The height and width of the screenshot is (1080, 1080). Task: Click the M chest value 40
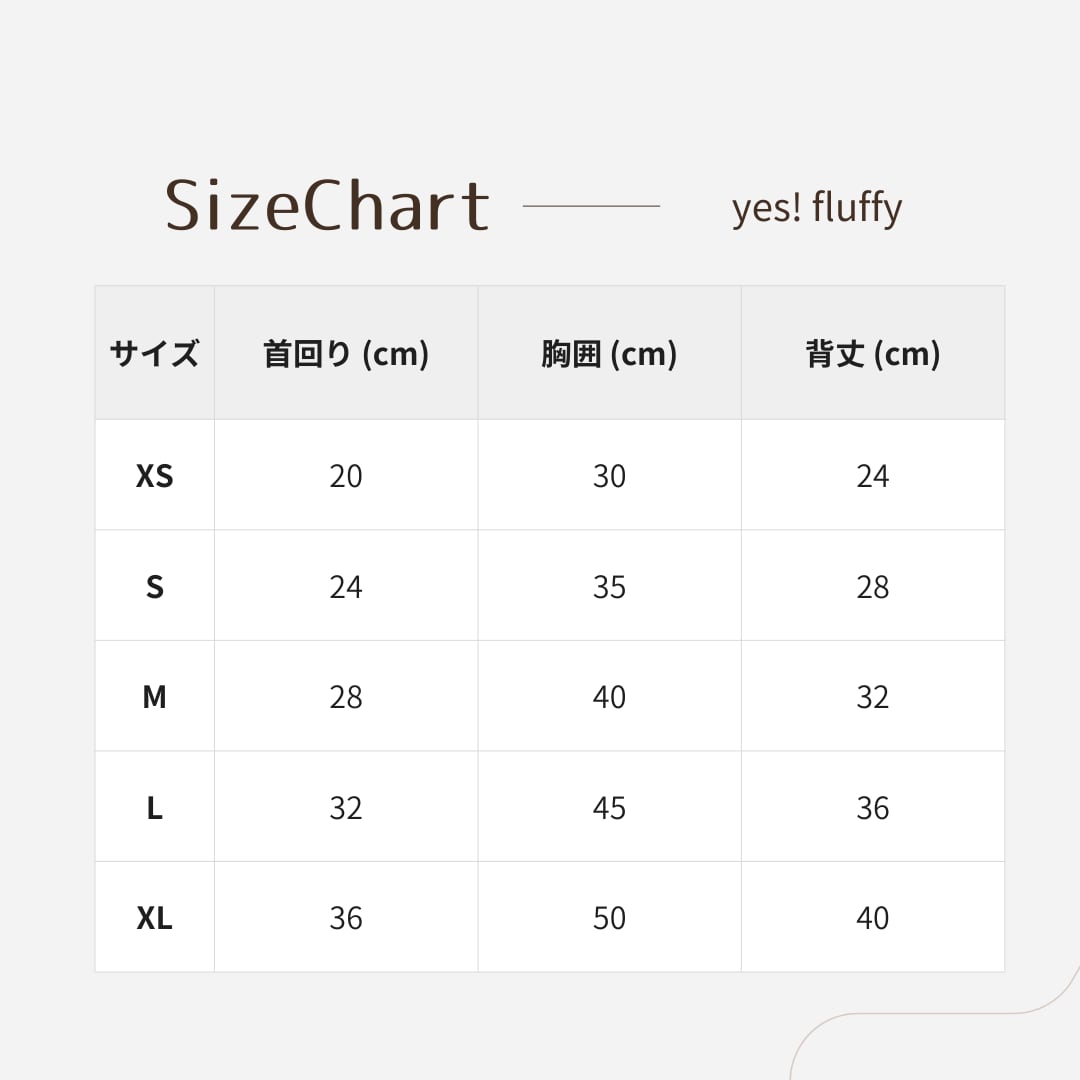(609, 697)
